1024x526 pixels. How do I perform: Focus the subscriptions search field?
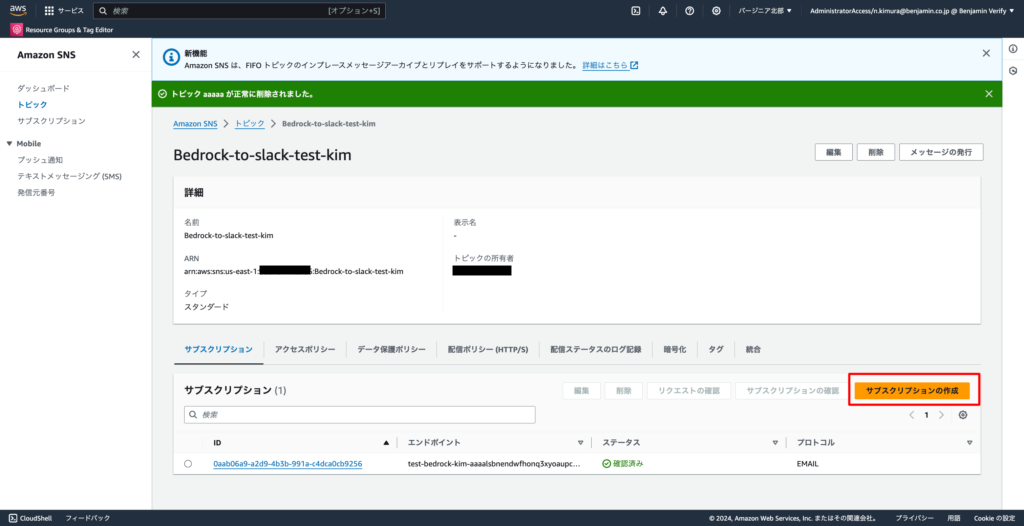click(x=360, y=415)
